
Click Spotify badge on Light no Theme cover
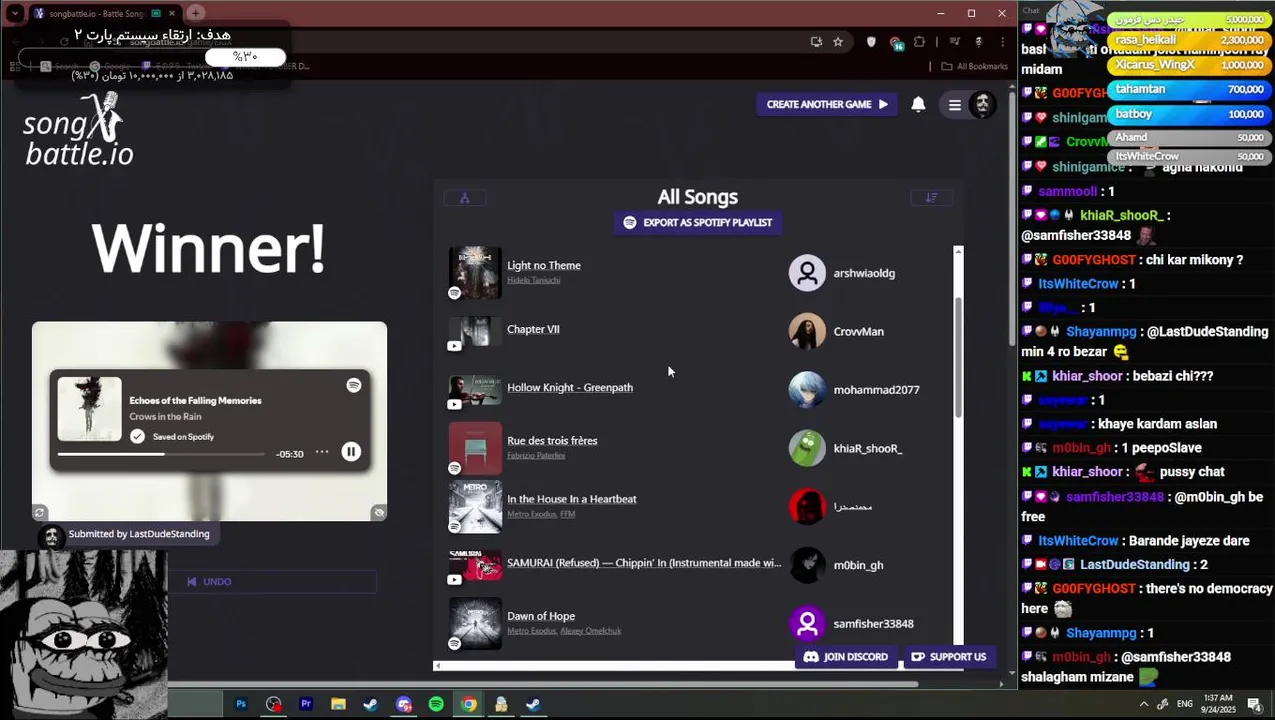[x=454, y=293]
